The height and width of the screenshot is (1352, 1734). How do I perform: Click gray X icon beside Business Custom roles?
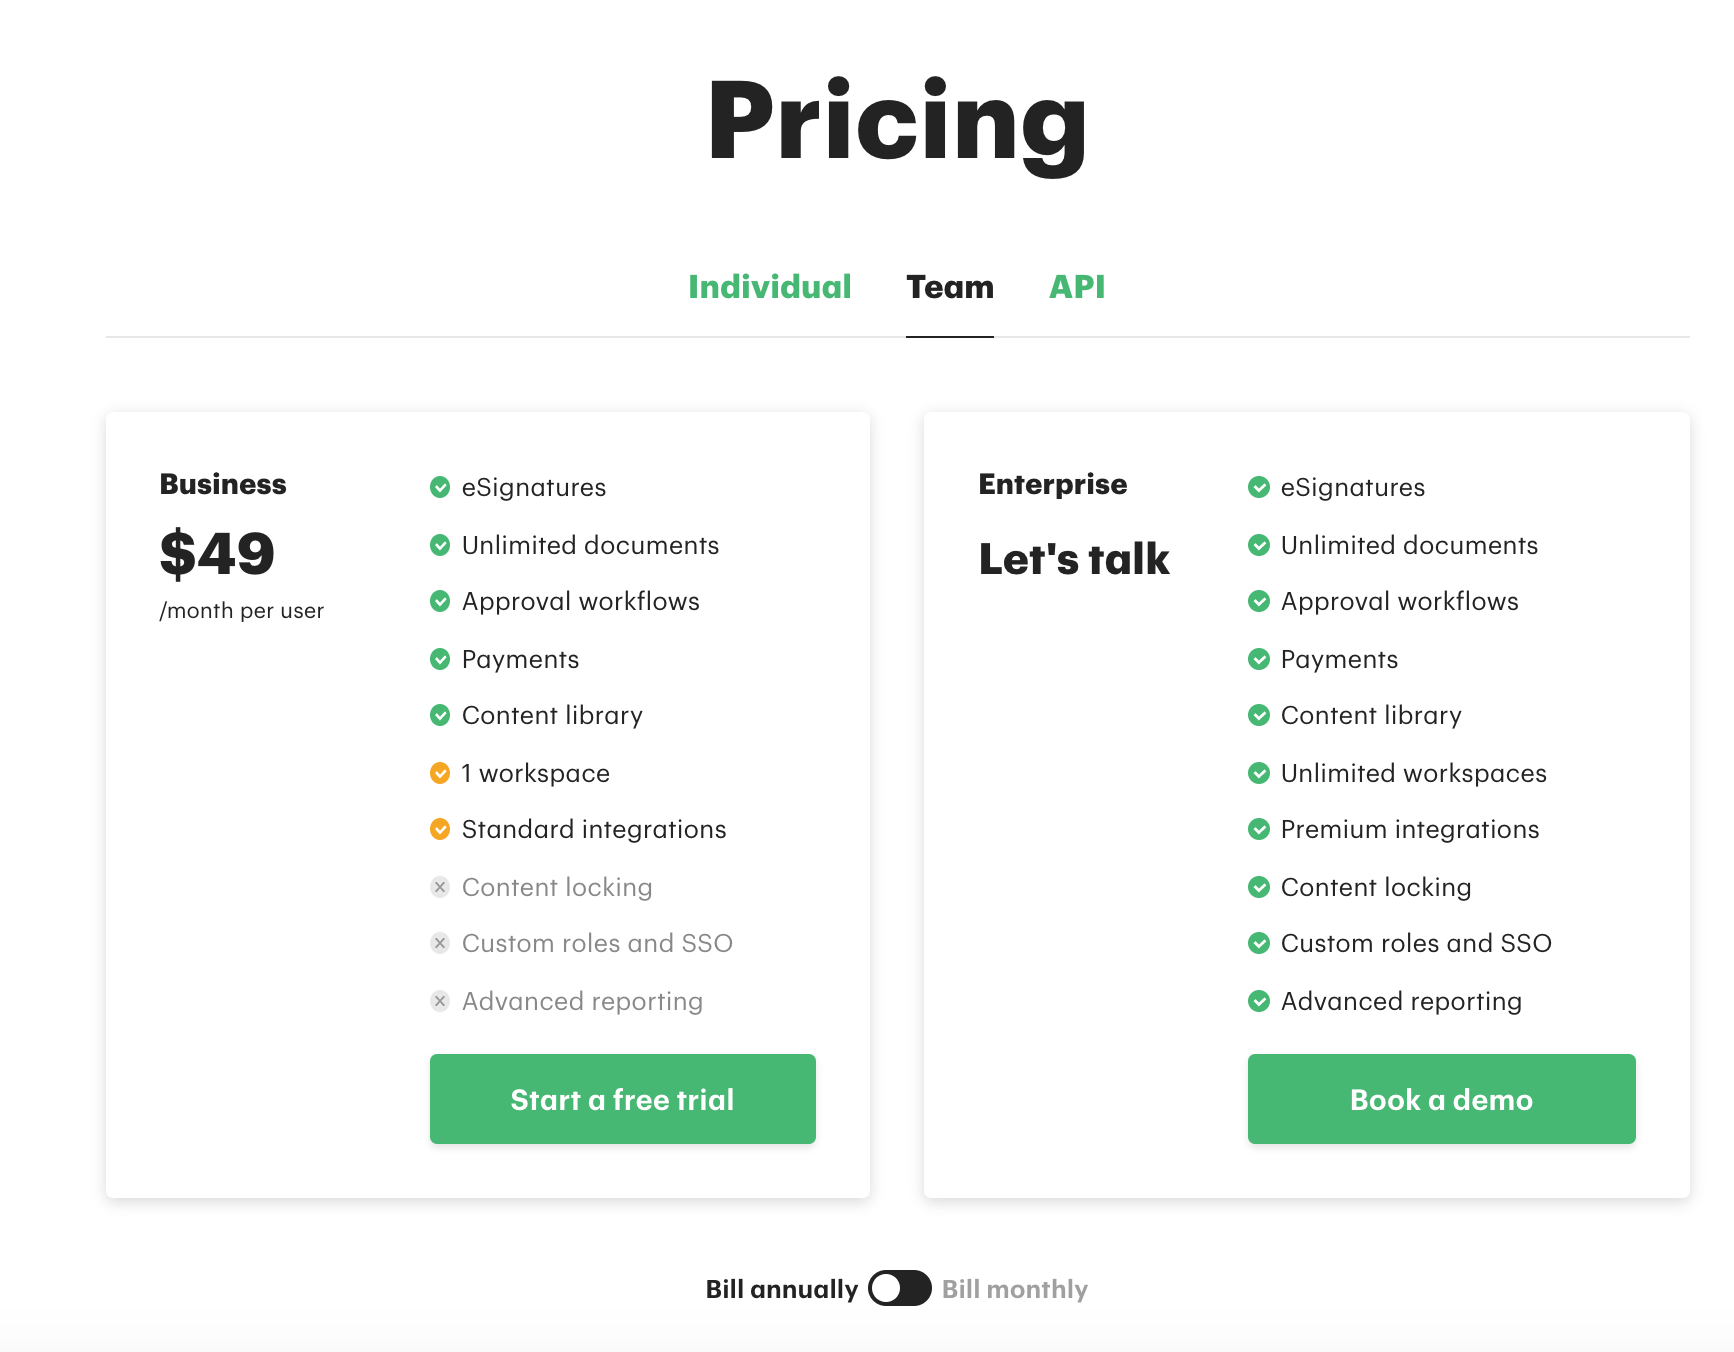click(440, 943)
